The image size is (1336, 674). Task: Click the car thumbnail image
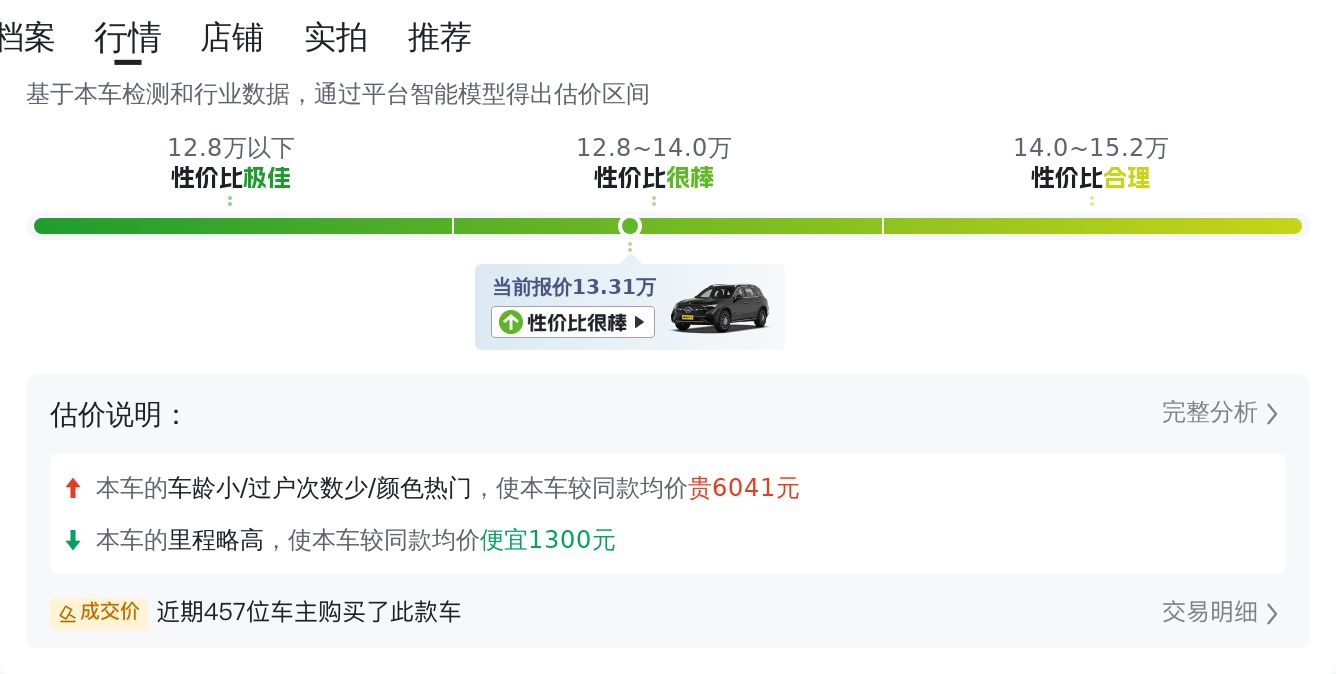(719, 307)
